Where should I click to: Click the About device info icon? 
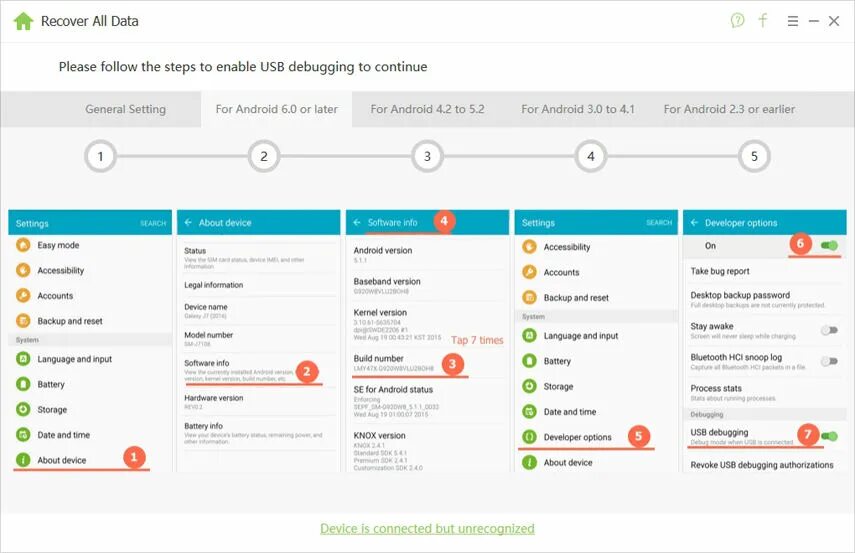(23, 460)
